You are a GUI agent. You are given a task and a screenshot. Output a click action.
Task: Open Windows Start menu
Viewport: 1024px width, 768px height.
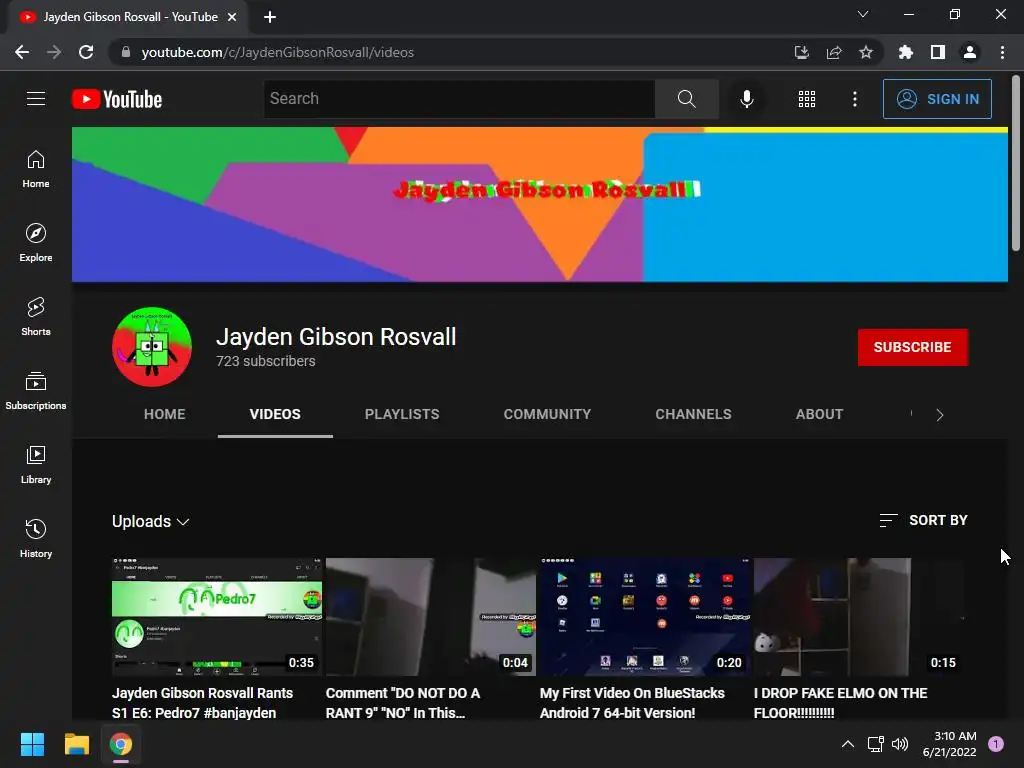(x=32, y=744)
